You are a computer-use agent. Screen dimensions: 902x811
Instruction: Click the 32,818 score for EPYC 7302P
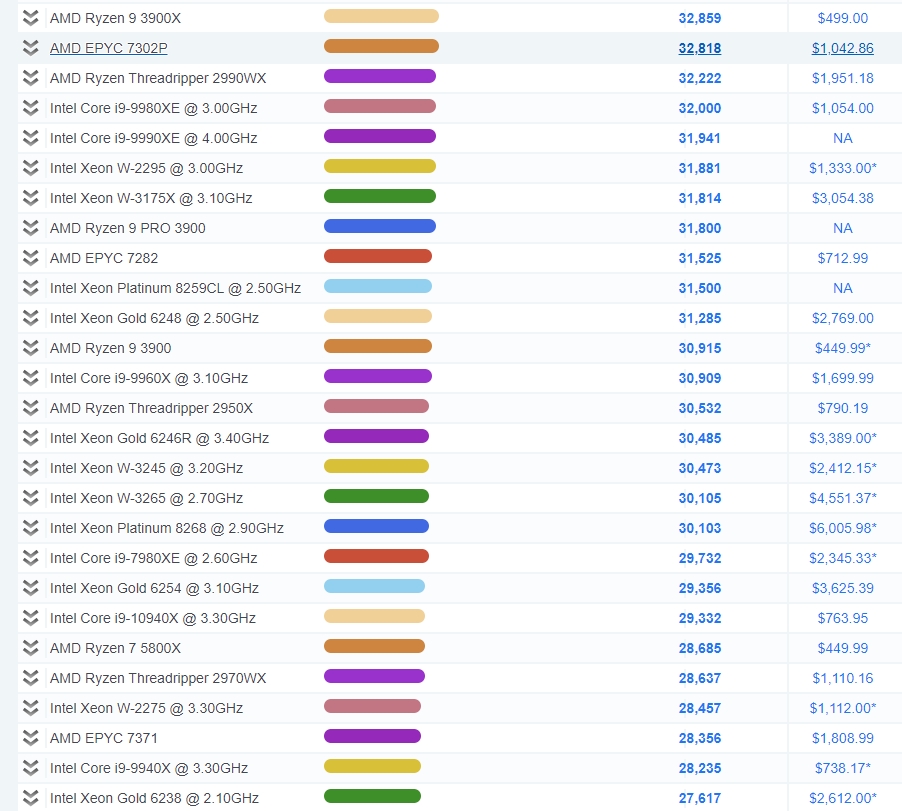[x=700, y=48]
